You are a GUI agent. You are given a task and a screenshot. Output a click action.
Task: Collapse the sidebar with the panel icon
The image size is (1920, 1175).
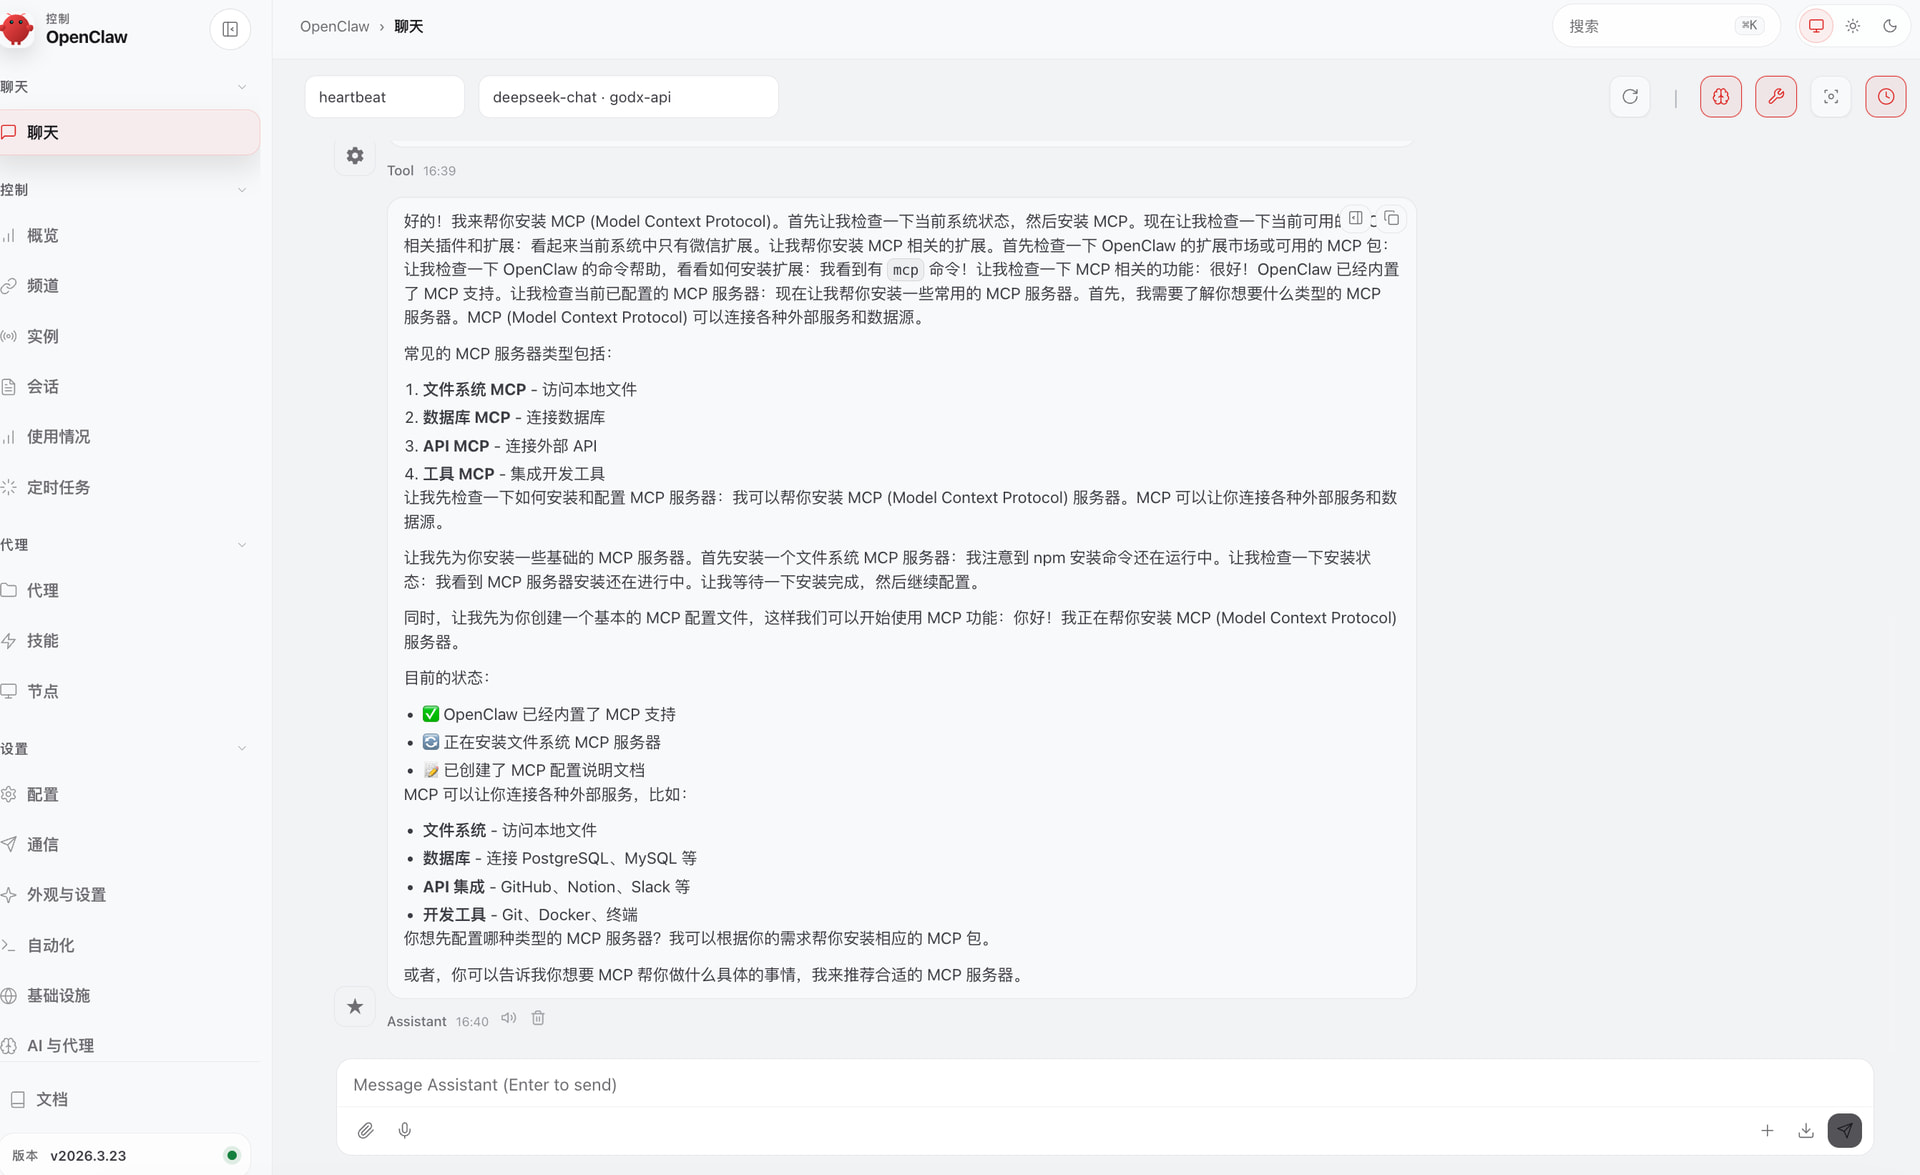pyautogui.click(x=230, y=29)
